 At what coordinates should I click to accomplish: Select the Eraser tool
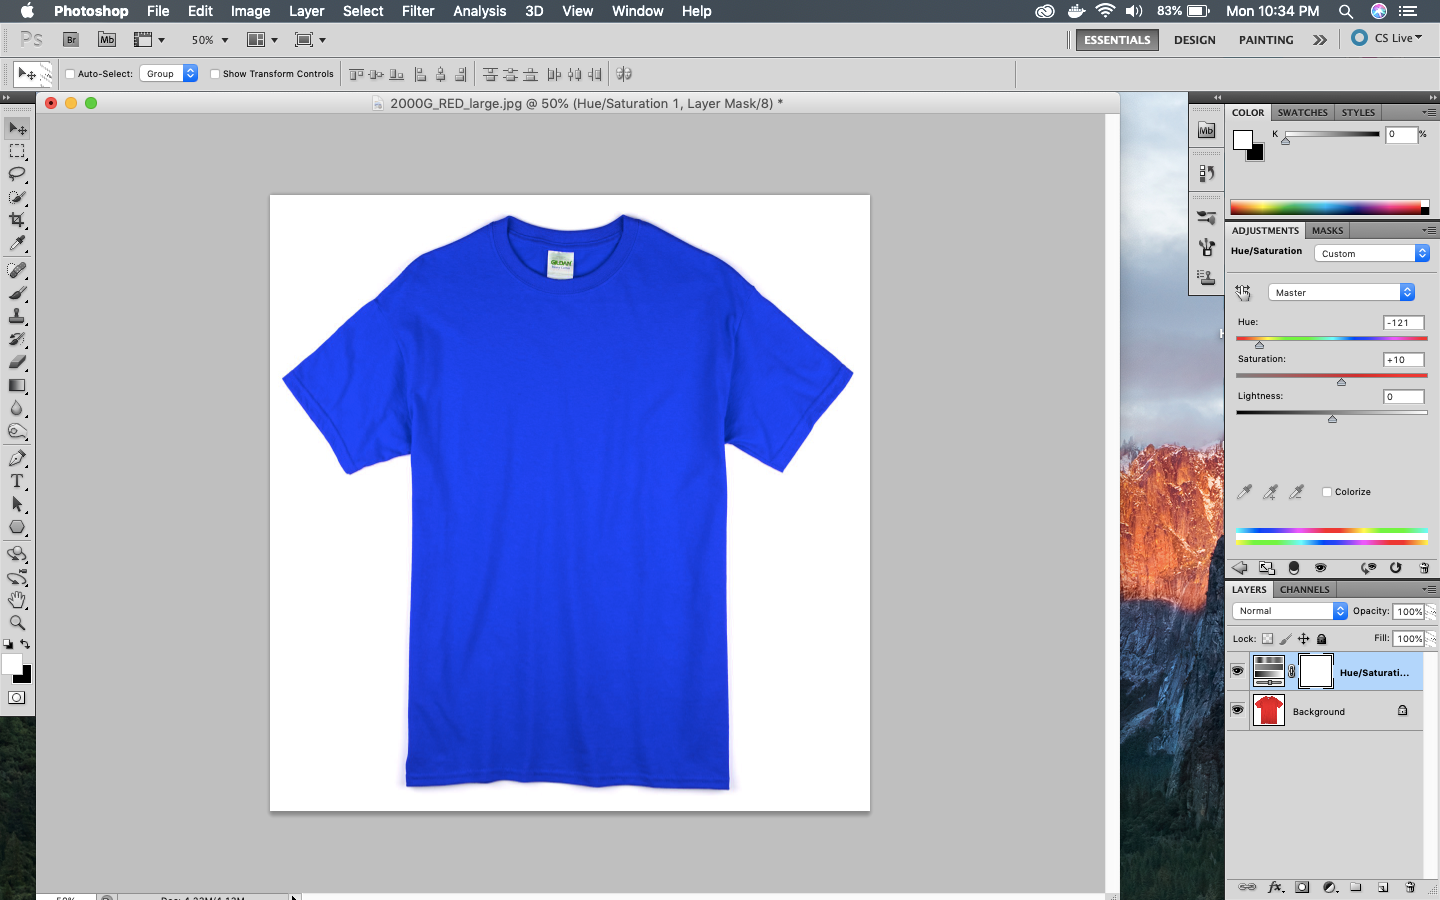click(x=17, y=362)
